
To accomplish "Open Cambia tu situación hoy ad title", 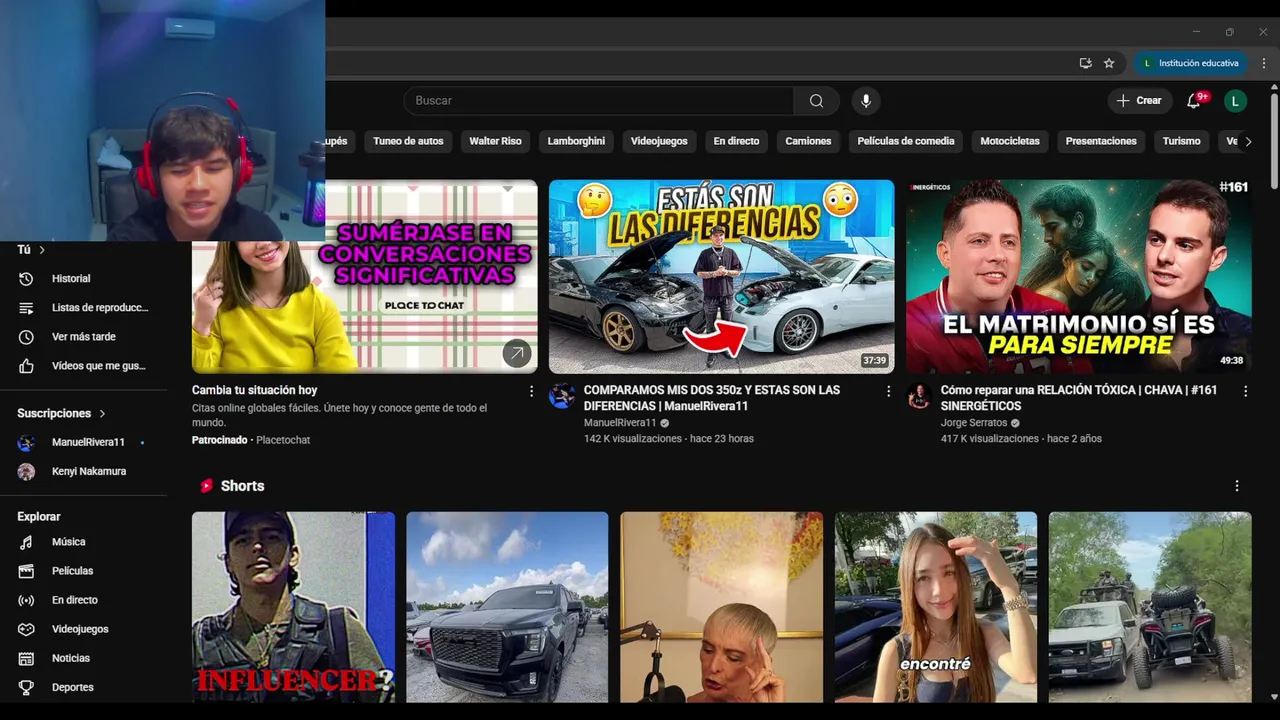I will coord(255,390).
